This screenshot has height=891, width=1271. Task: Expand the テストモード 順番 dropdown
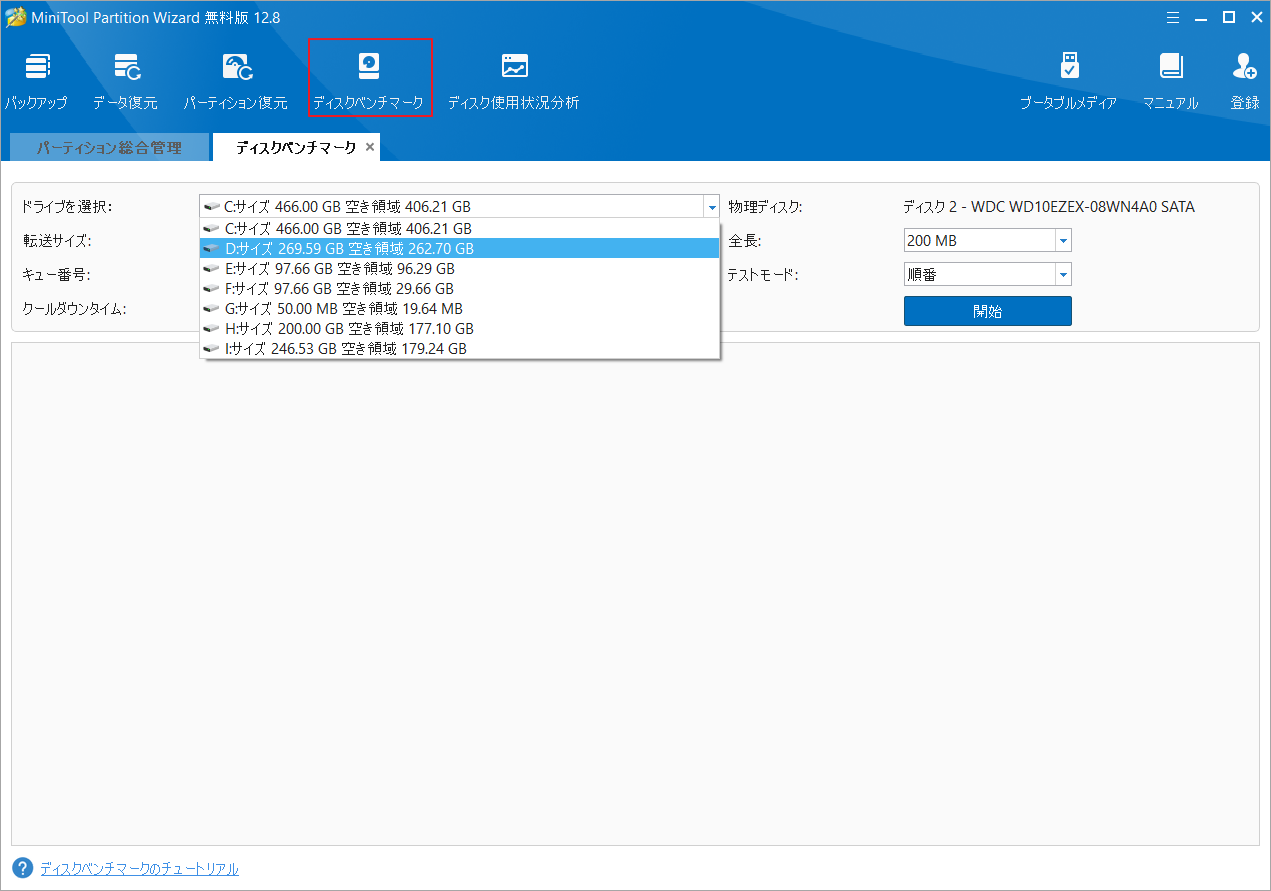point(1063,275)
